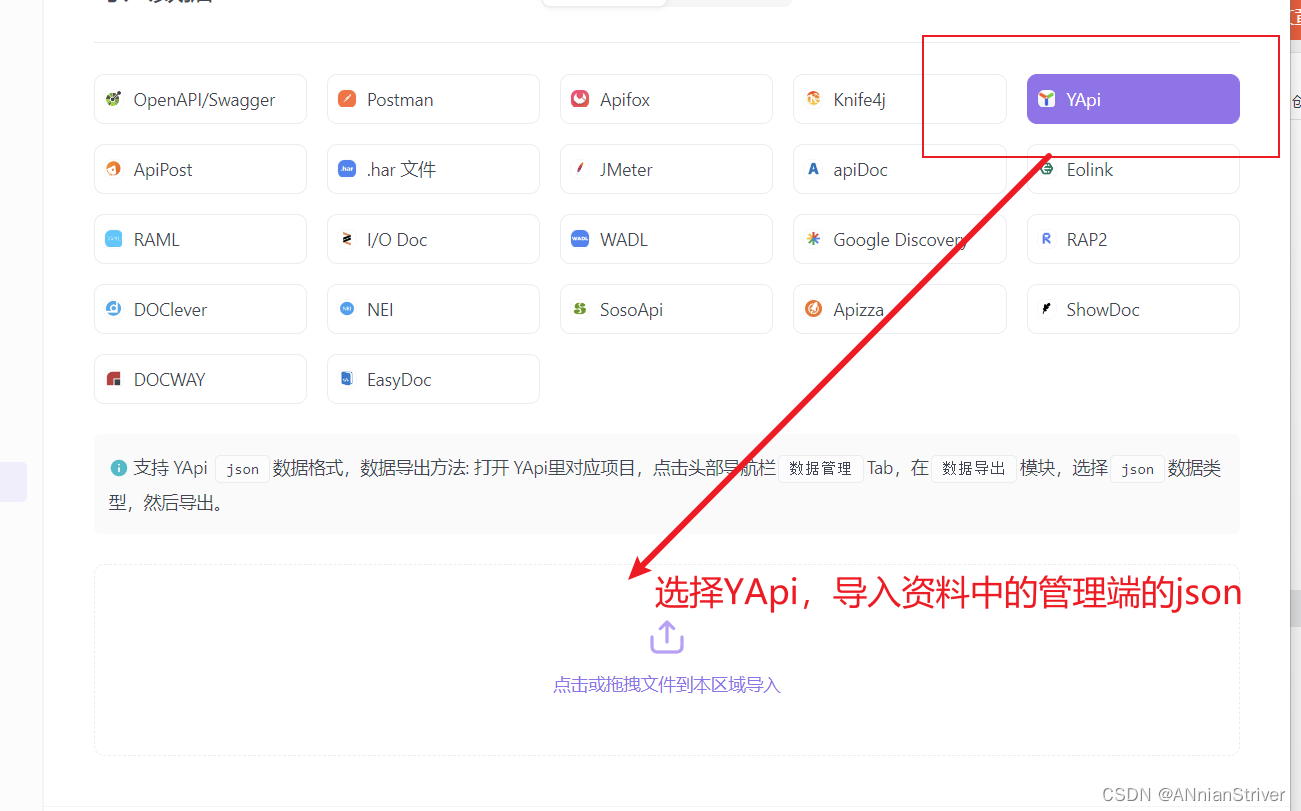Select the DOClever import option
Image resolution: width=1301 pixels, height=811 pixels.
199,309
